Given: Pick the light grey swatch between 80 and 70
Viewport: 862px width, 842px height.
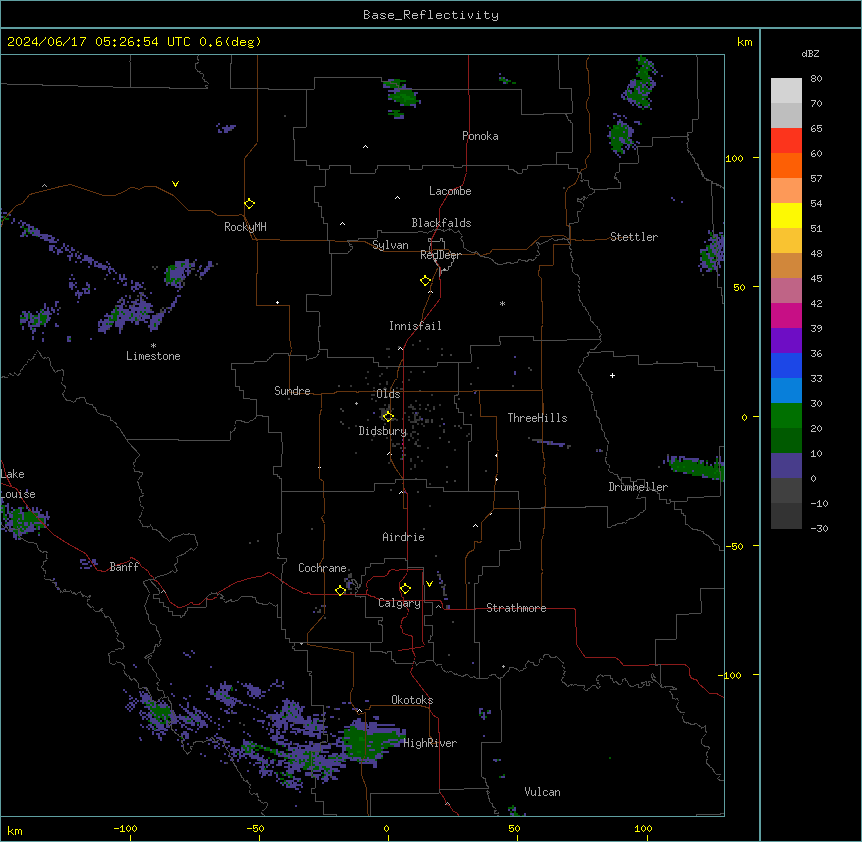Looking at the screenshot, I should tap(786, 91).
